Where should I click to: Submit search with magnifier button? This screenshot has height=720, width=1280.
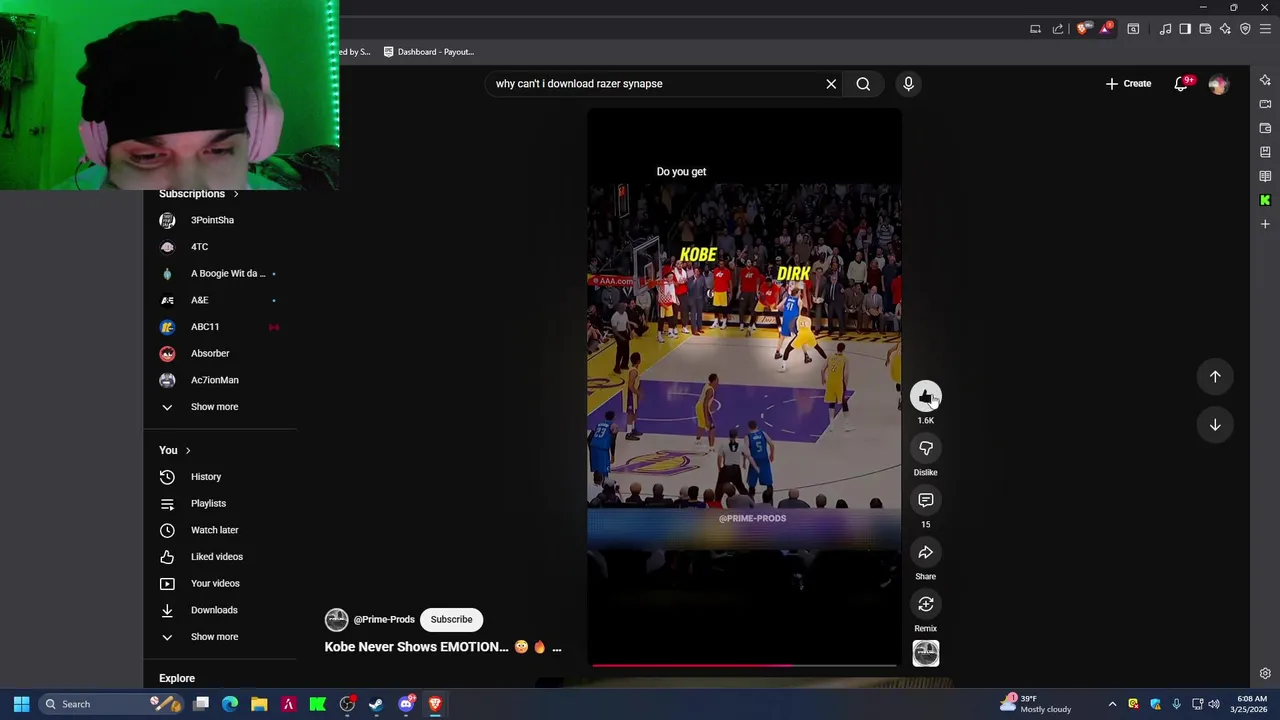coord(863,84)
